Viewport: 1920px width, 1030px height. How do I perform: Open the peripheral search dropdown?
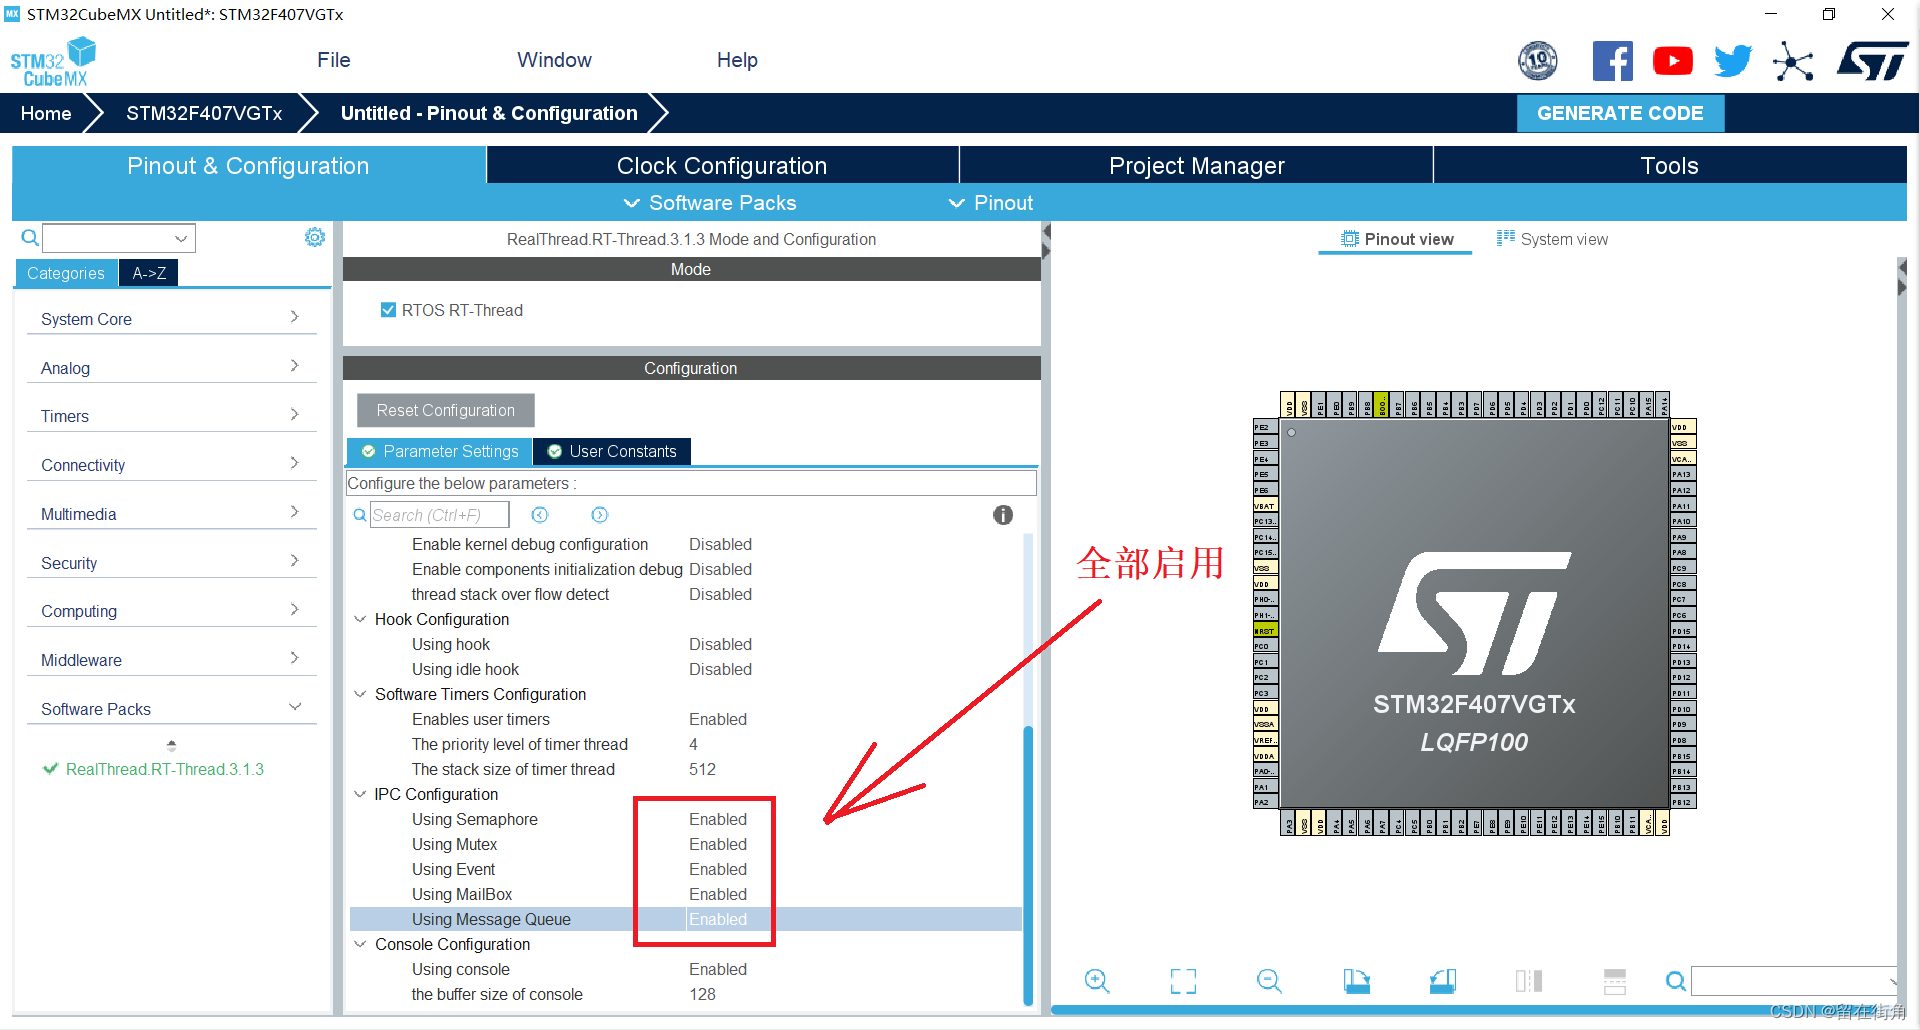coord(181,238)
